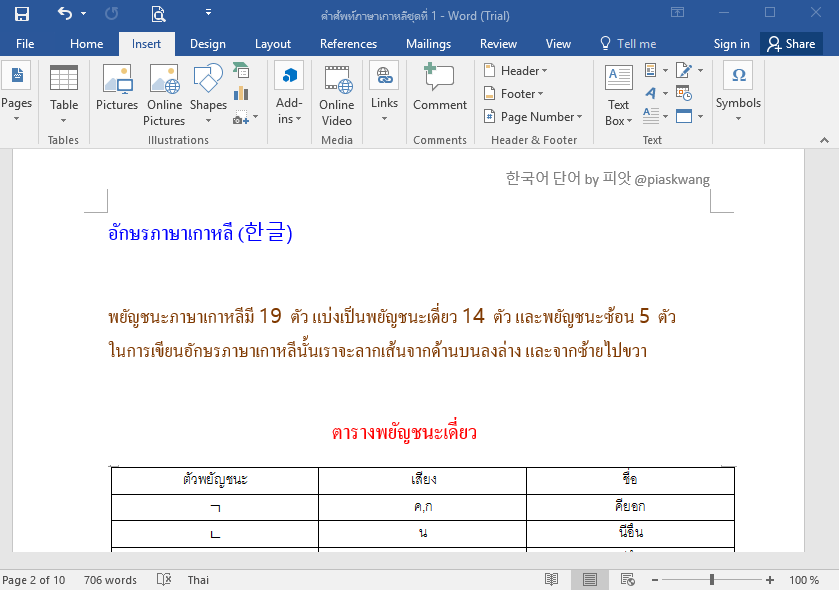The height and width of the screenshot is (590, 839).
Task: Open the File menu
Action: pyautogui.click(x=25, y=44)
